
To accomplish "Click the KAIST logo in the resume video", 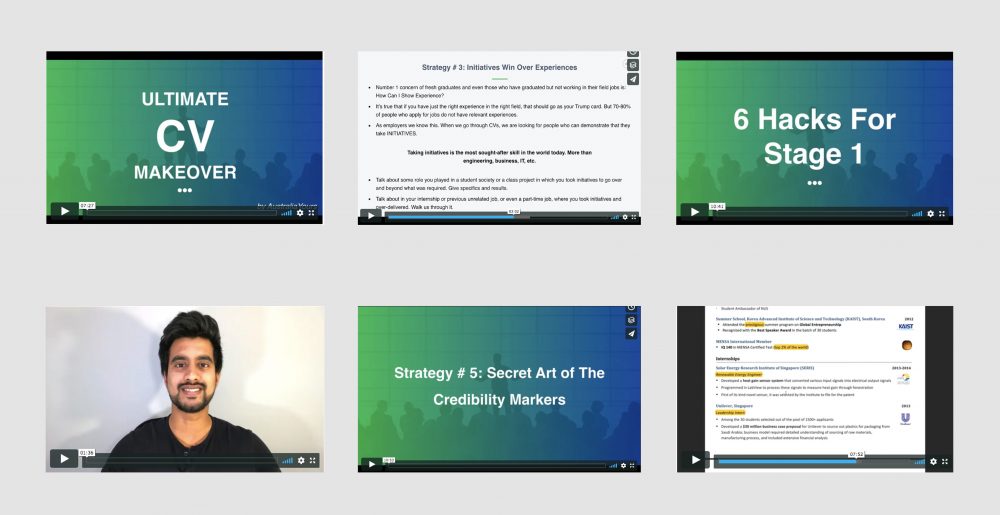I will [x=906, y=326].
